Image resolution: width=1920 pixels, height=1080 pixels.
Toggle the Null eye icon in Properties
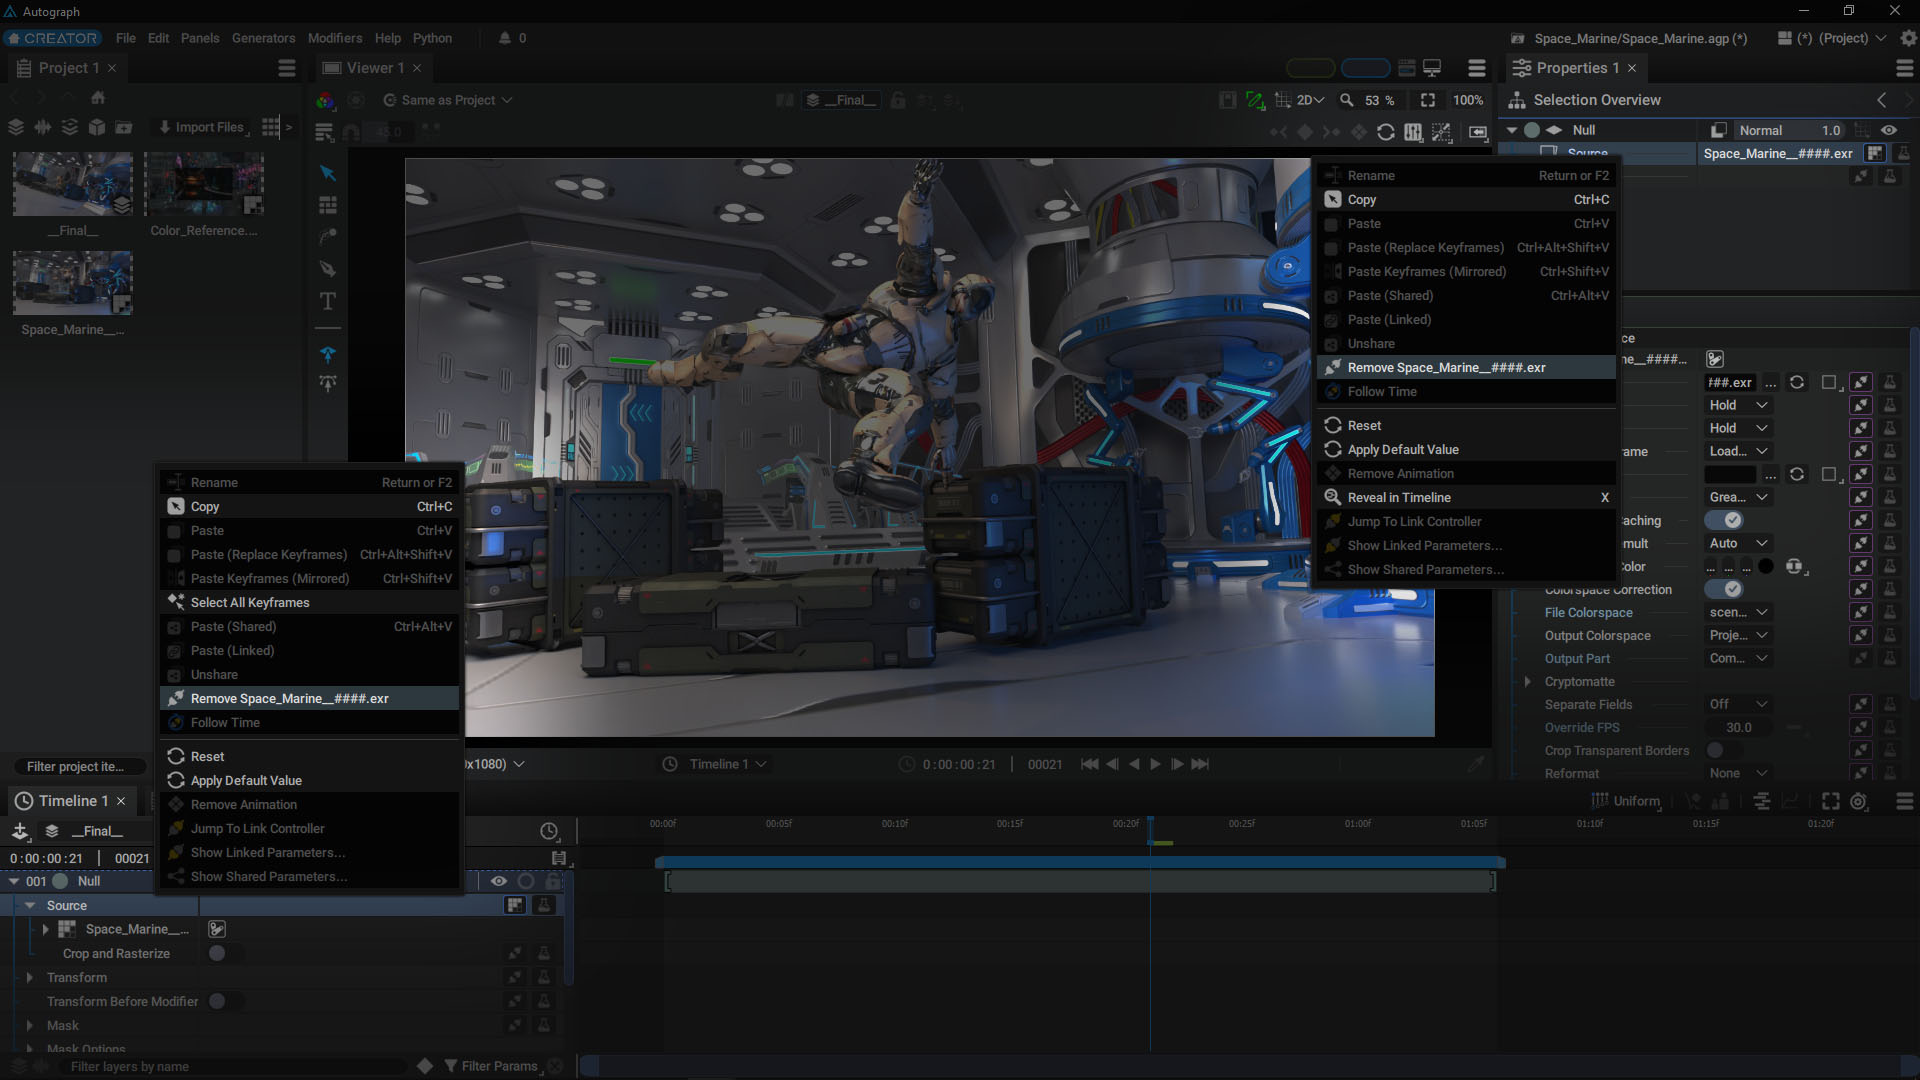[x=1889, y=130]
